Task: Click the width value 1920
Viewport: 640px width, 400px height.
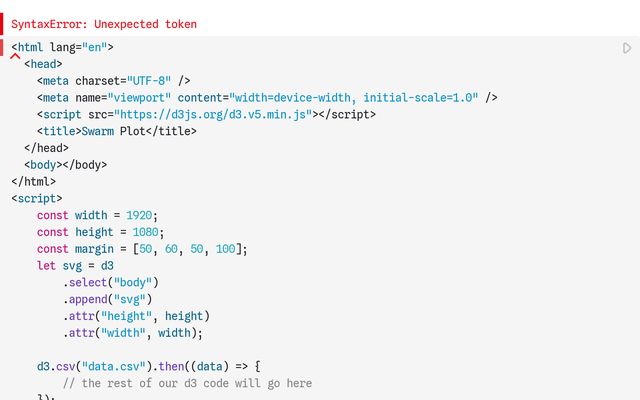Action: (x=140, y=216)
